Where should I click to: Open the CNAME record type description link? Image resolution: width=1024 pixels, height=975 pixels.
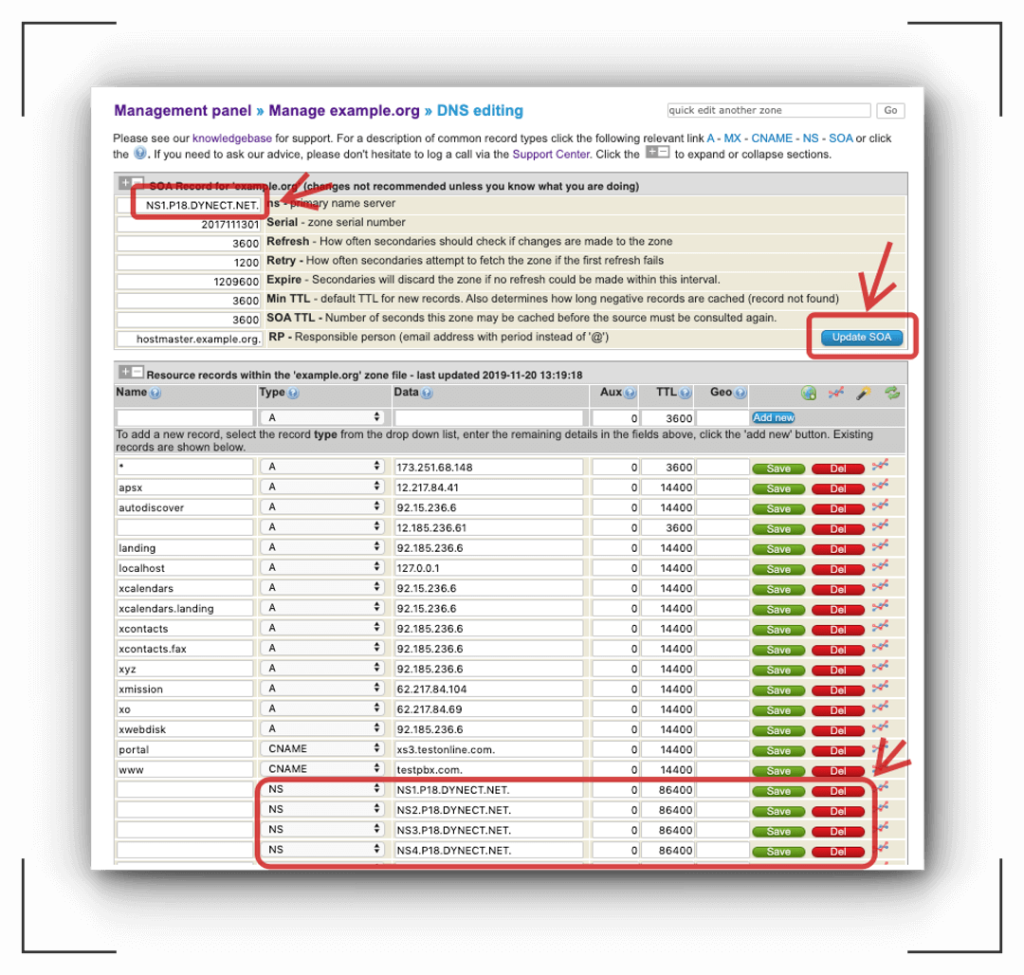(x=771, y=138)
